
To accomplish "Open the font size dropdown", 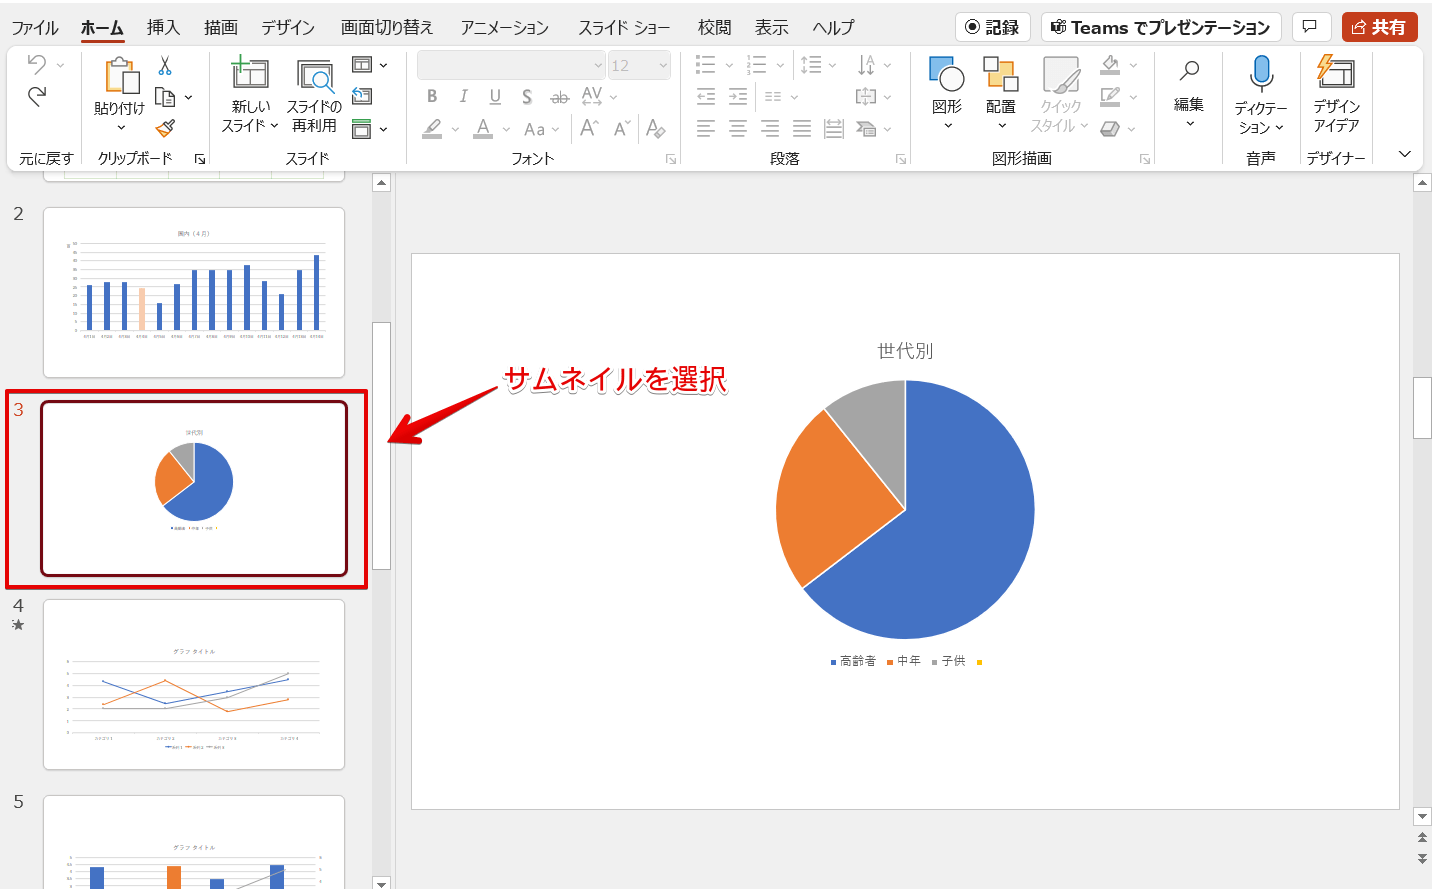I will [664, 65].
